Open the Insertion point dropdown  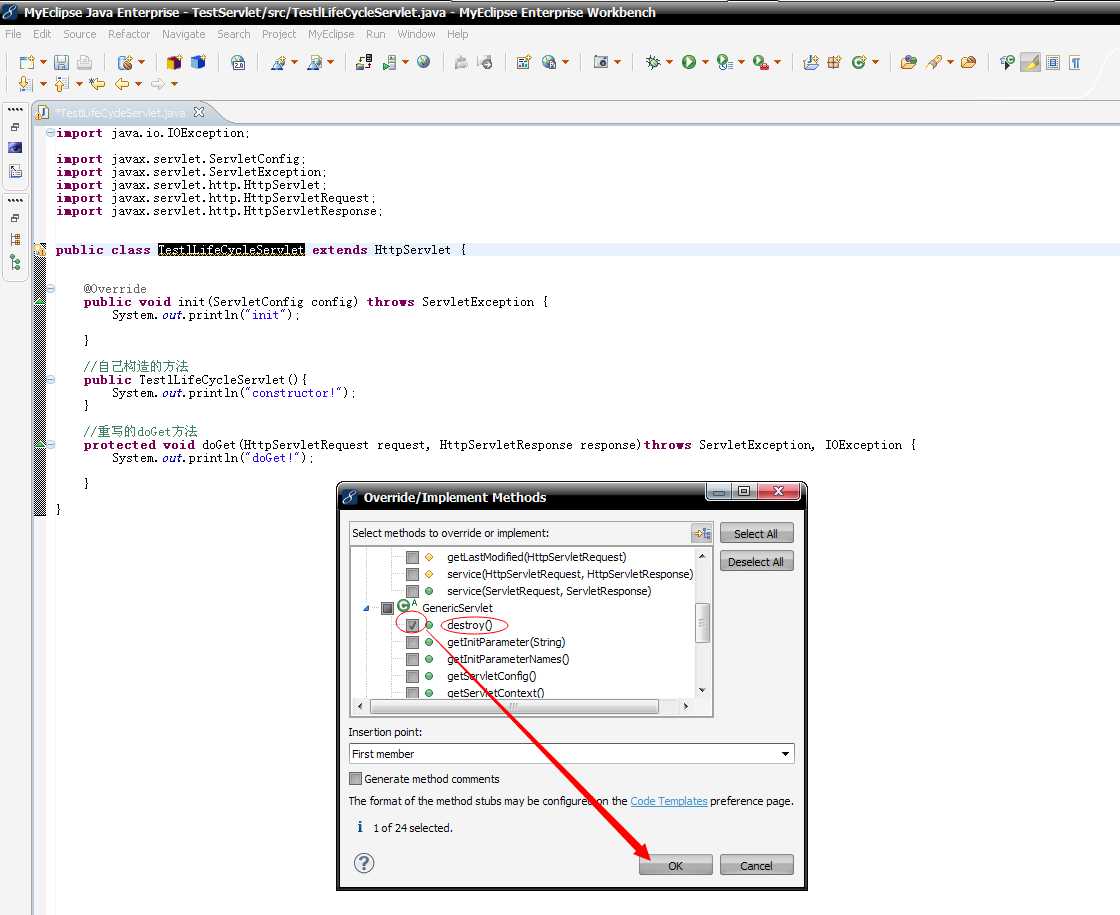click(785, 754)
